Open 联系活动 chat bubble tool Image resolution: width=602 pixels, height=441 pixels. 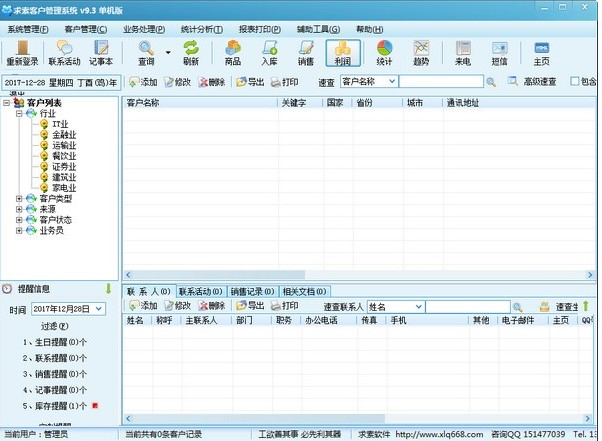click(x=64, y=53)
